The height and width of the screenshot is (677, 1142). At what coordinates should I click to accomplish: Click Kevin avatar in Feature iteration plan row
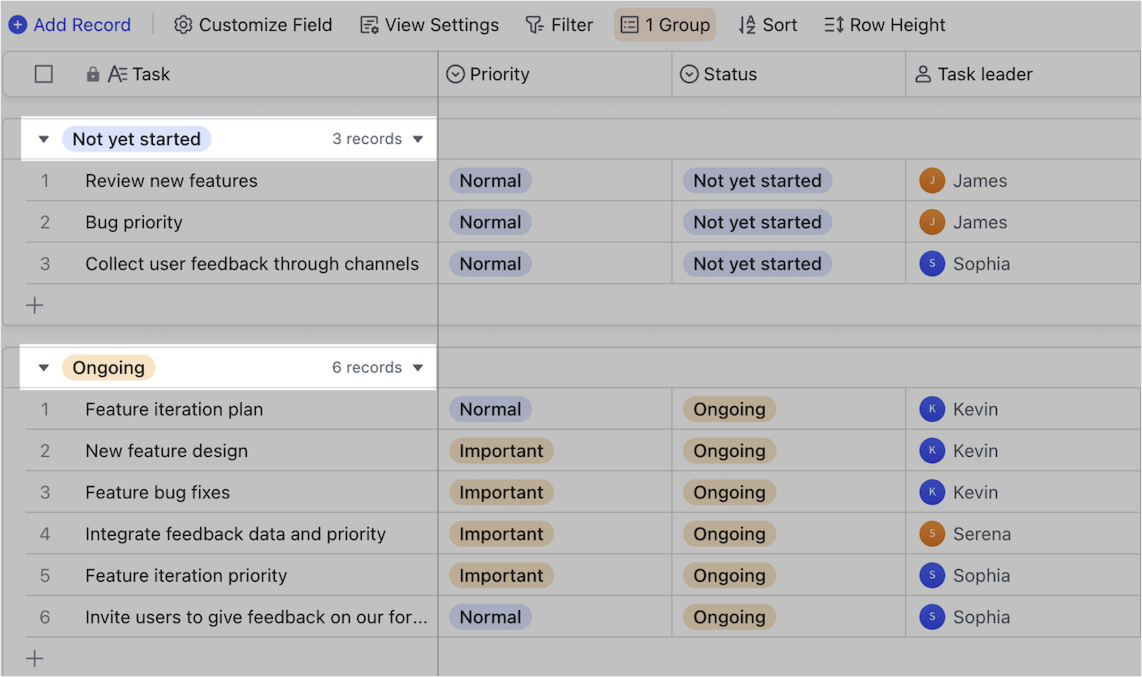tap(932, 409)
